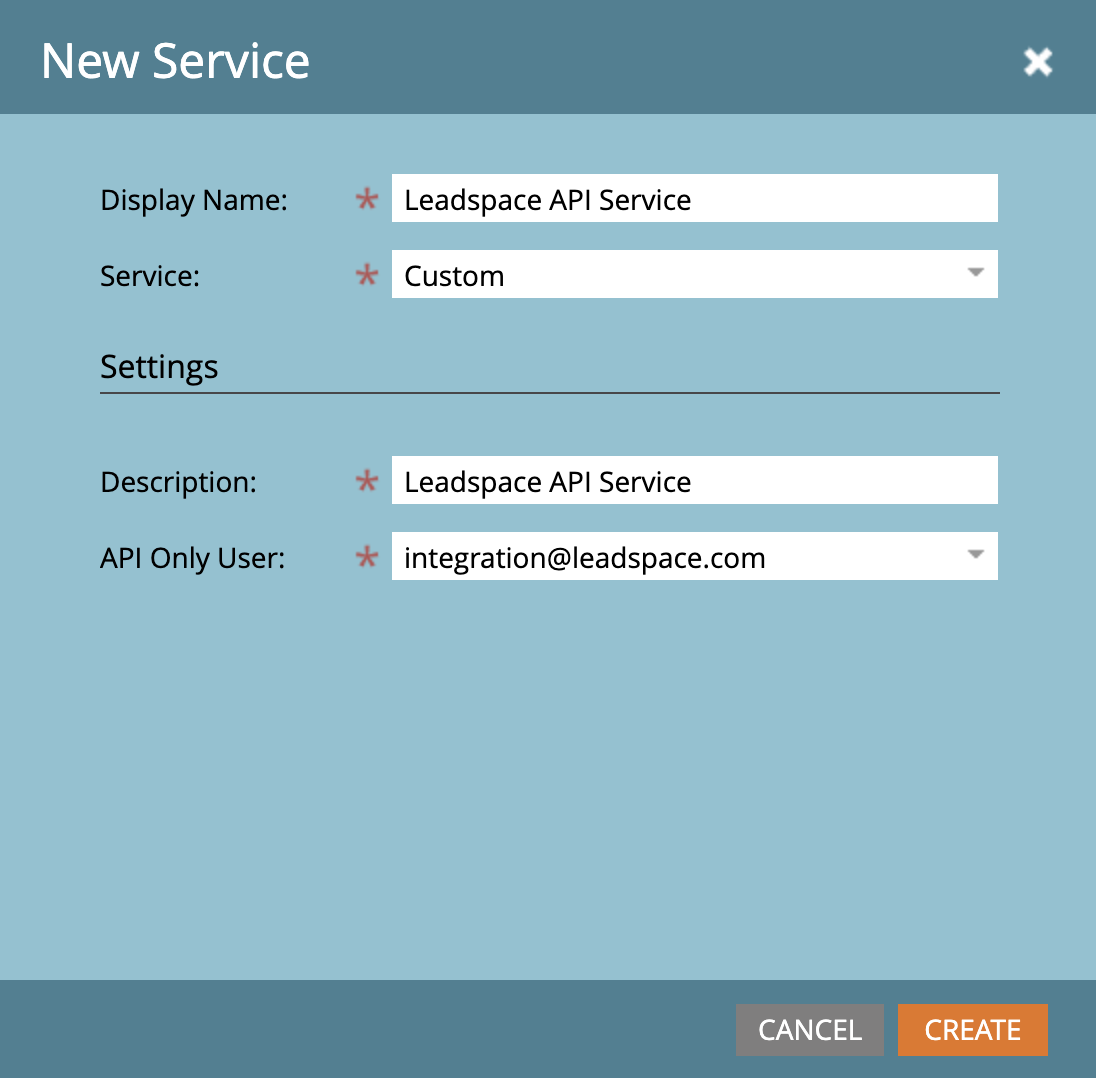Image resolution: width=1096 pixels, height=1078 pixels.
Task: Click the Display Name input field
Action: [694, 199]
